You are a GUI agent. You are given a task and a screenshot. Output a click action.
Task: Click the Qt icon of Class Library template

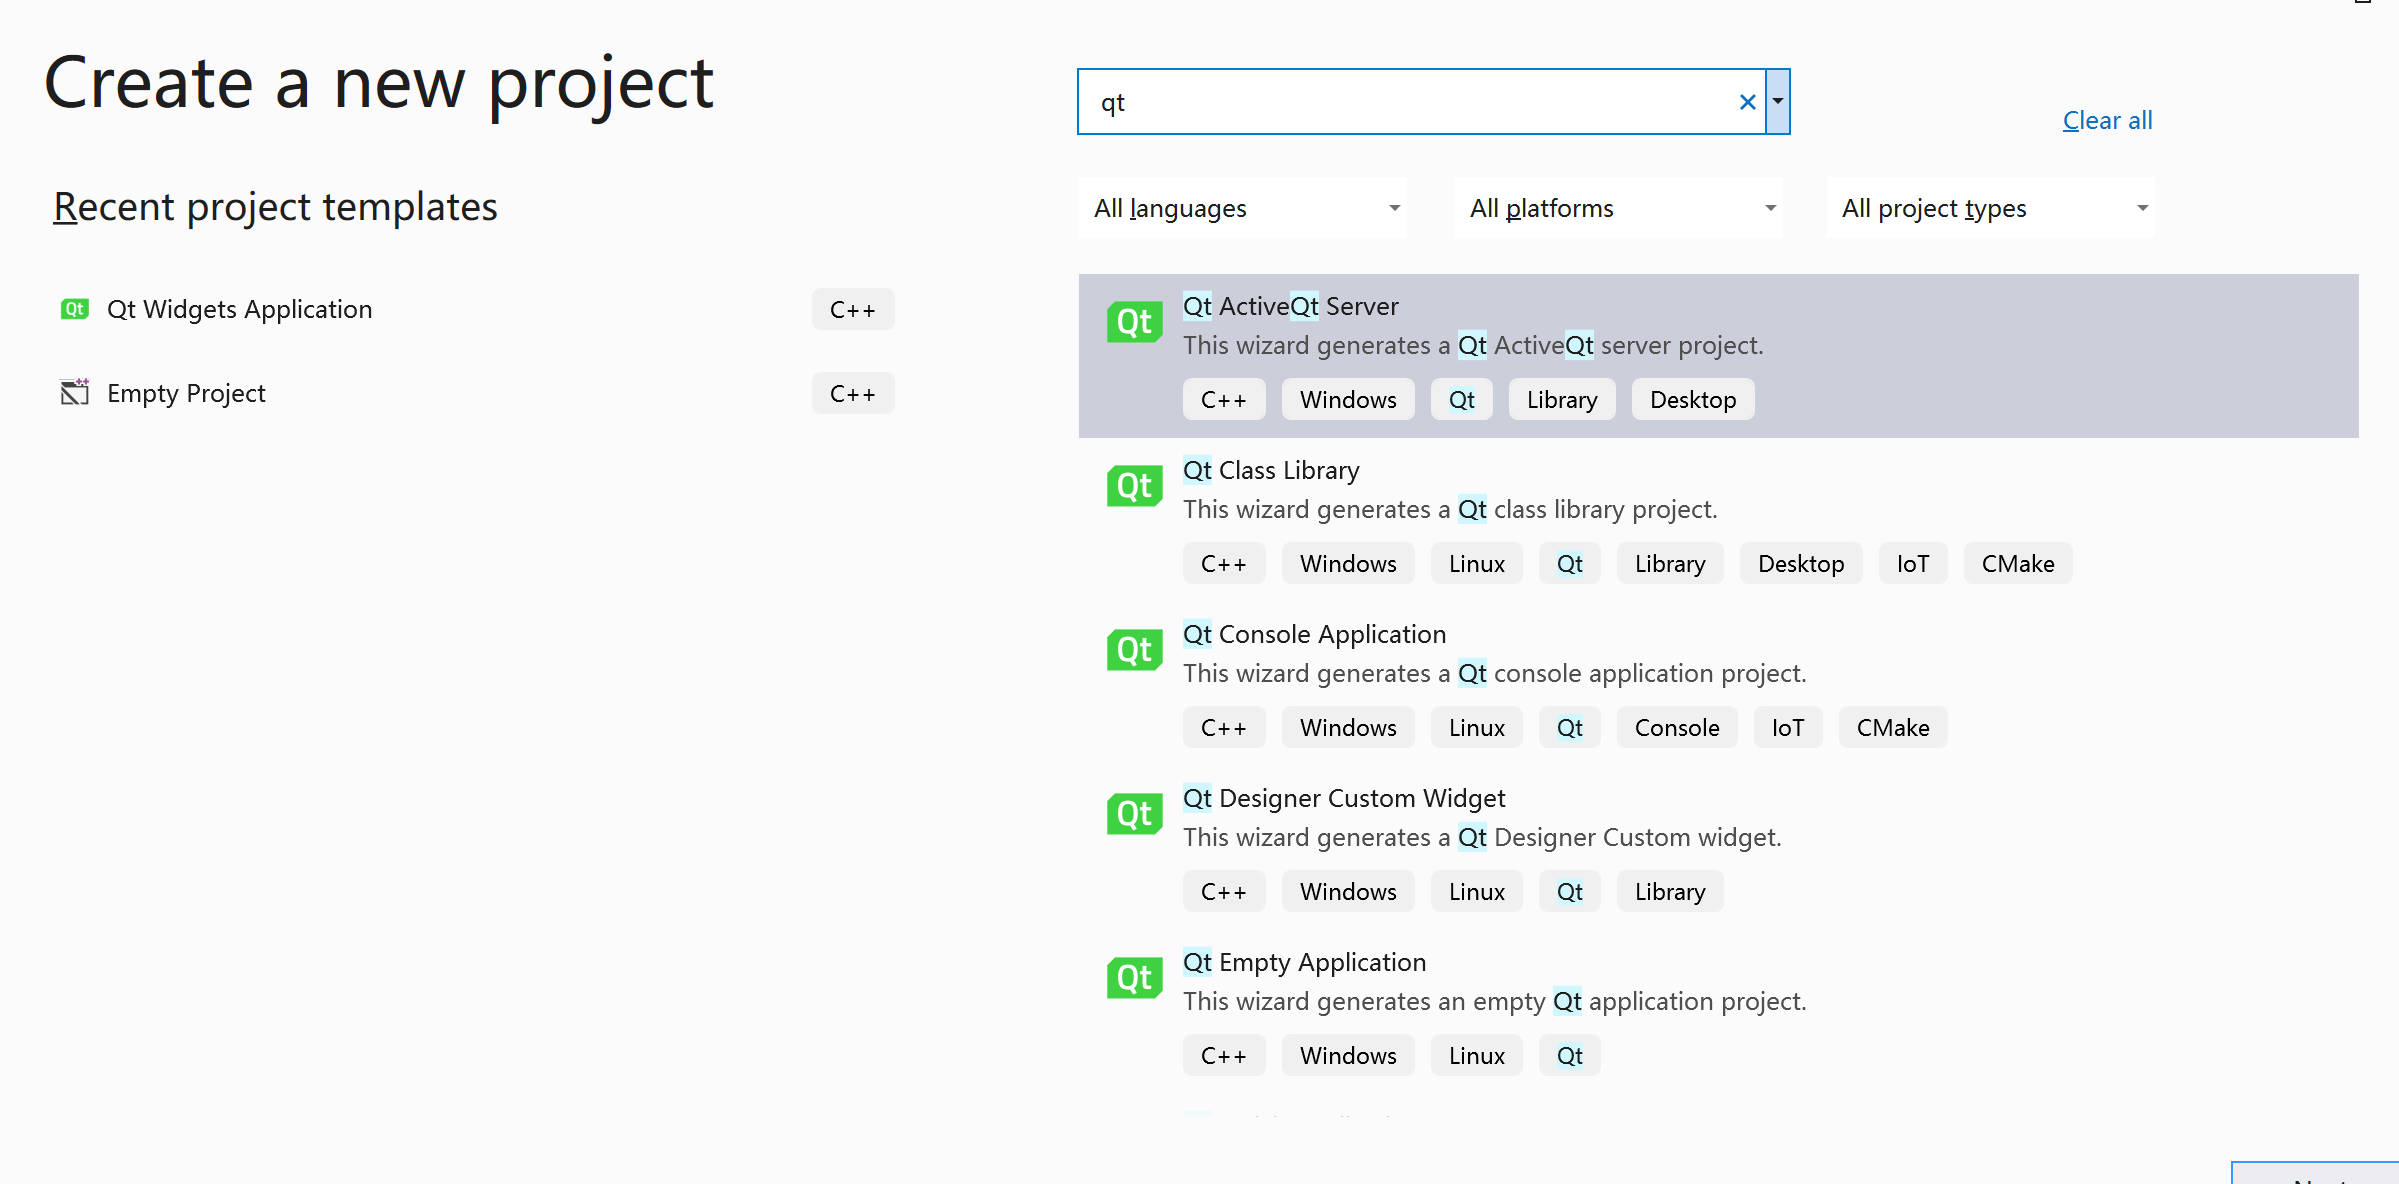1134,486
